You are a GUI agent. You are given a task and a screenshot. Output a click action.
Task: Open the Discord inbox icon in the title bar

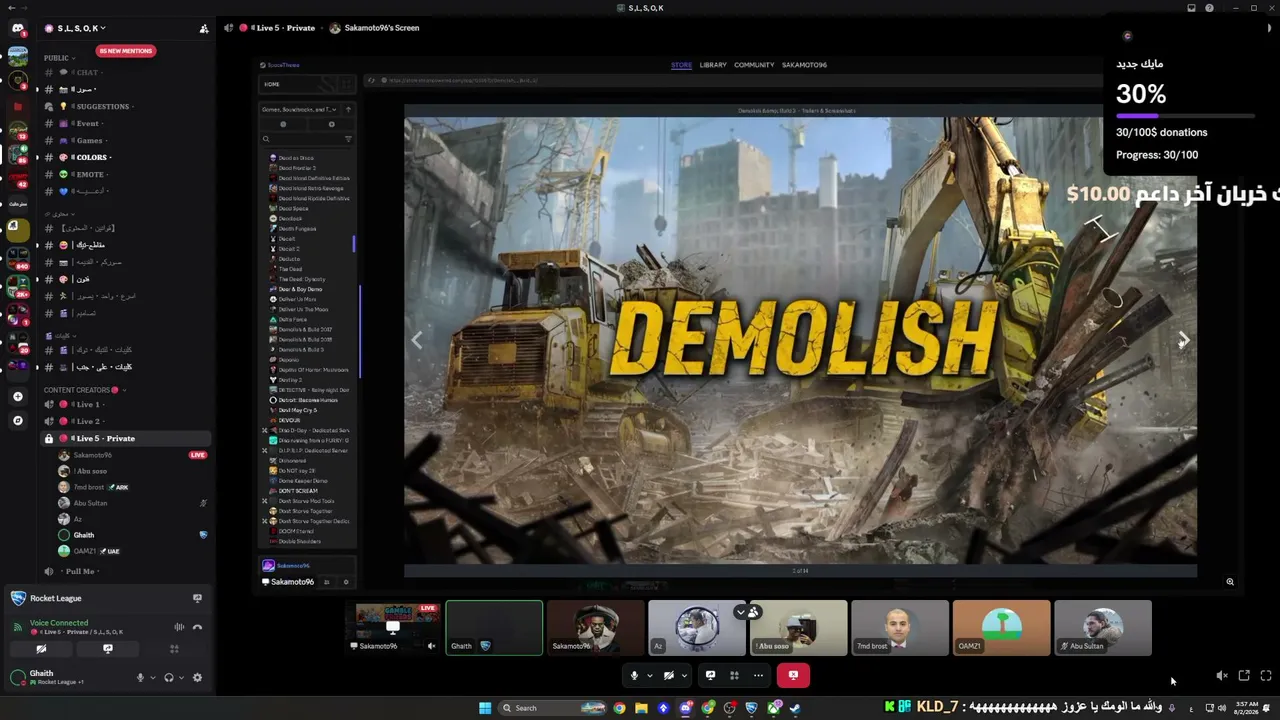tap(1191, 8)
